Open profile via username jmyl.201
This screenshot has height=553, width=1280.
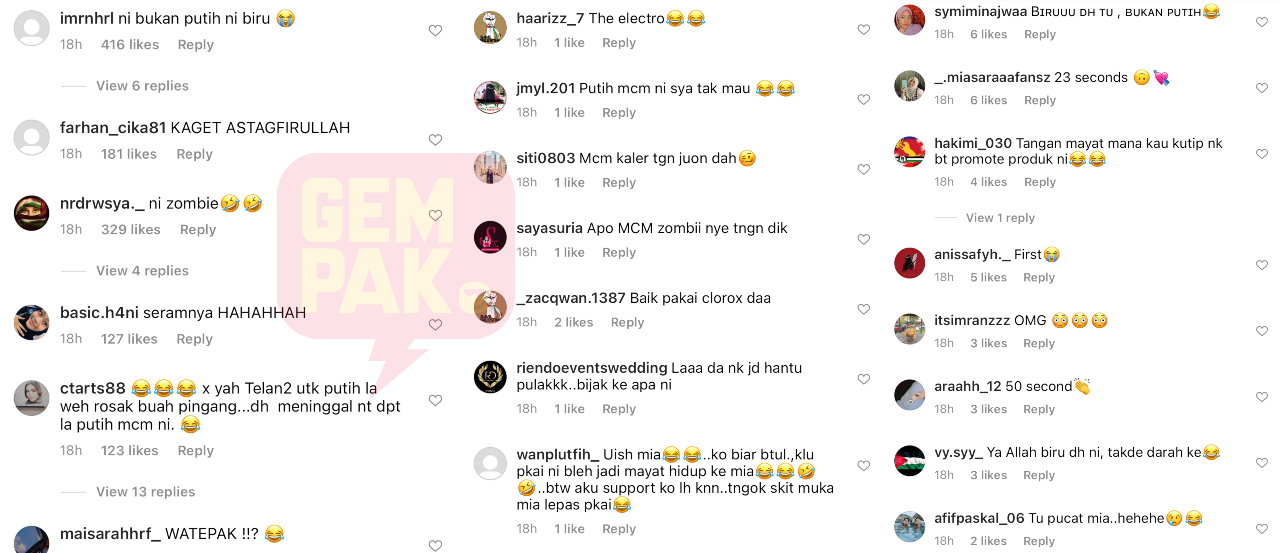click(545, 88)
